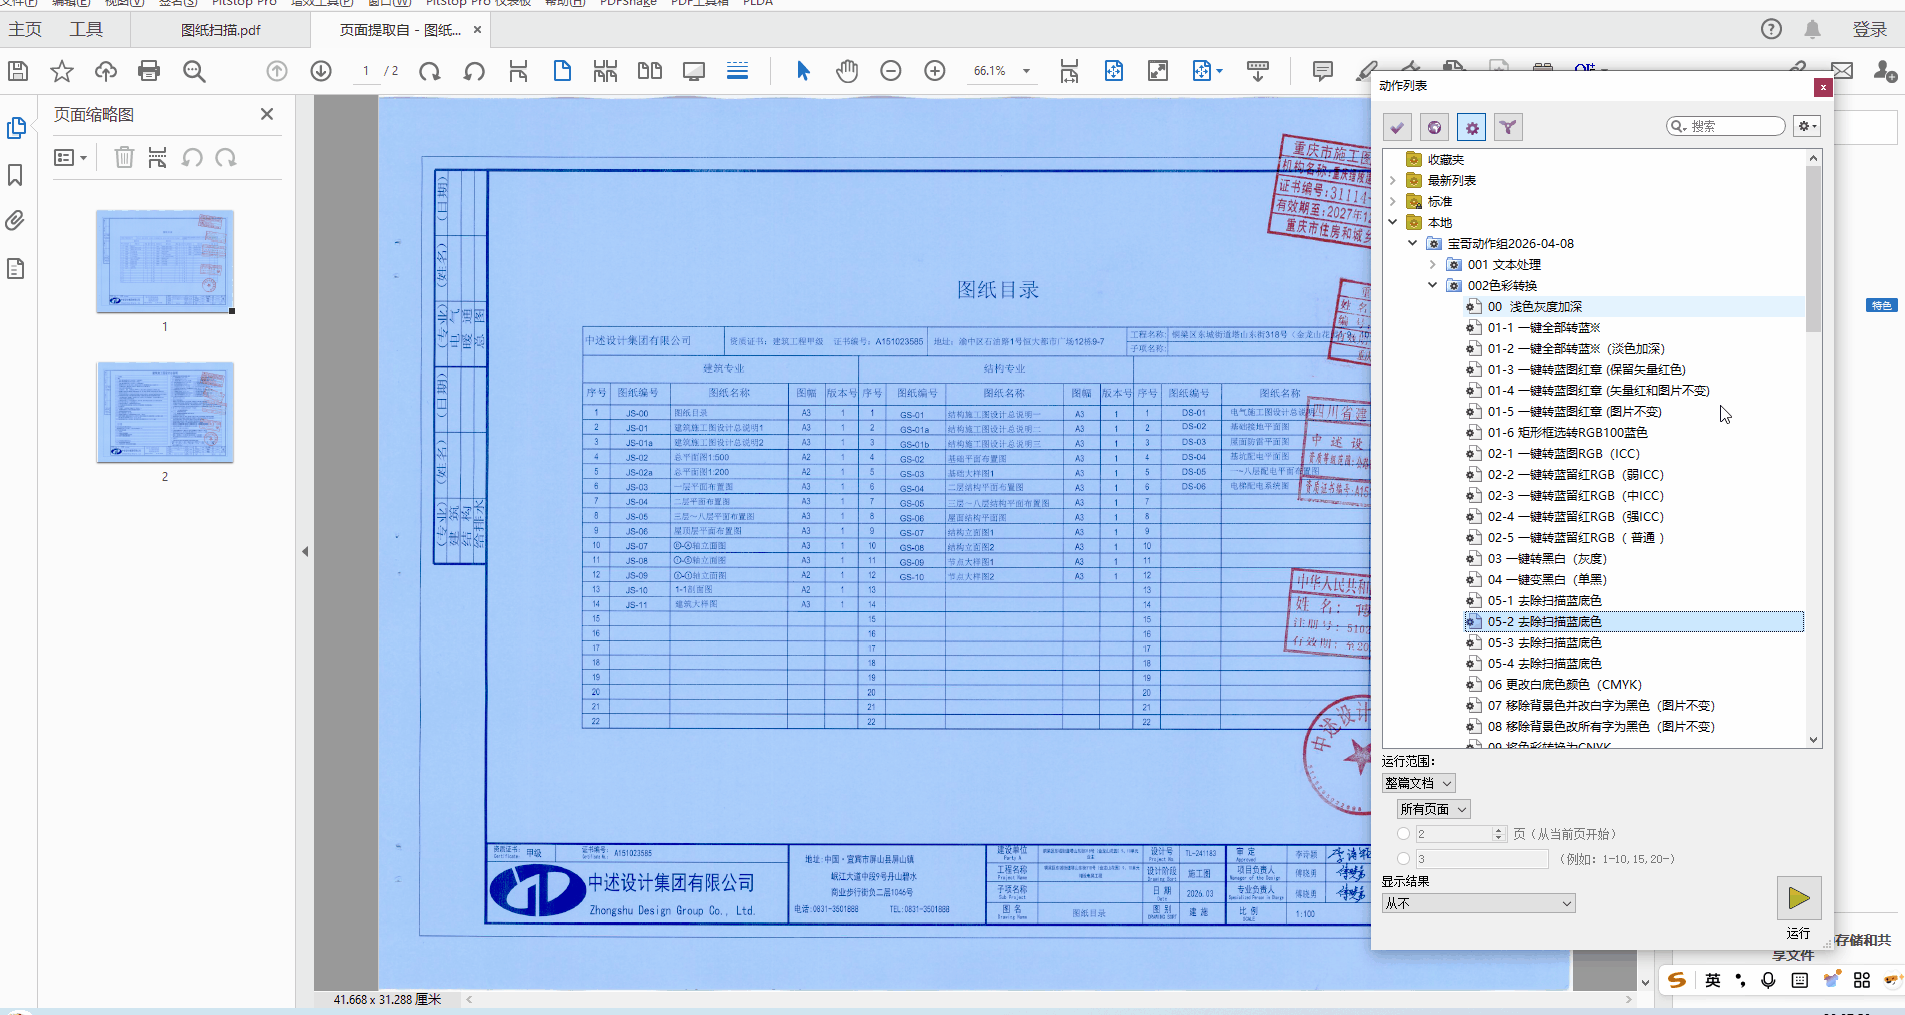1905x1015 pixels.
Task: Open the 显示结果 从不 dropdown
Action: 1478,903
